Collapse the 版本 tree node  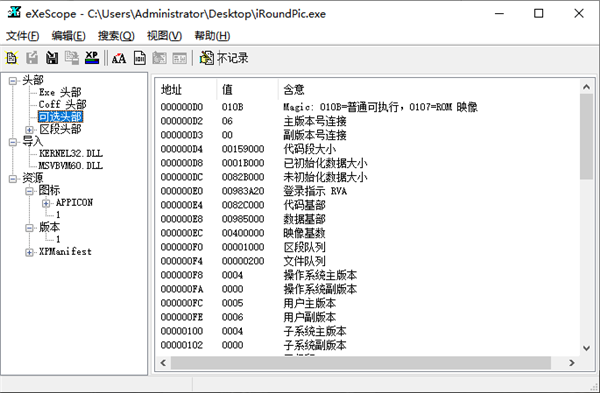pos(29,228)
